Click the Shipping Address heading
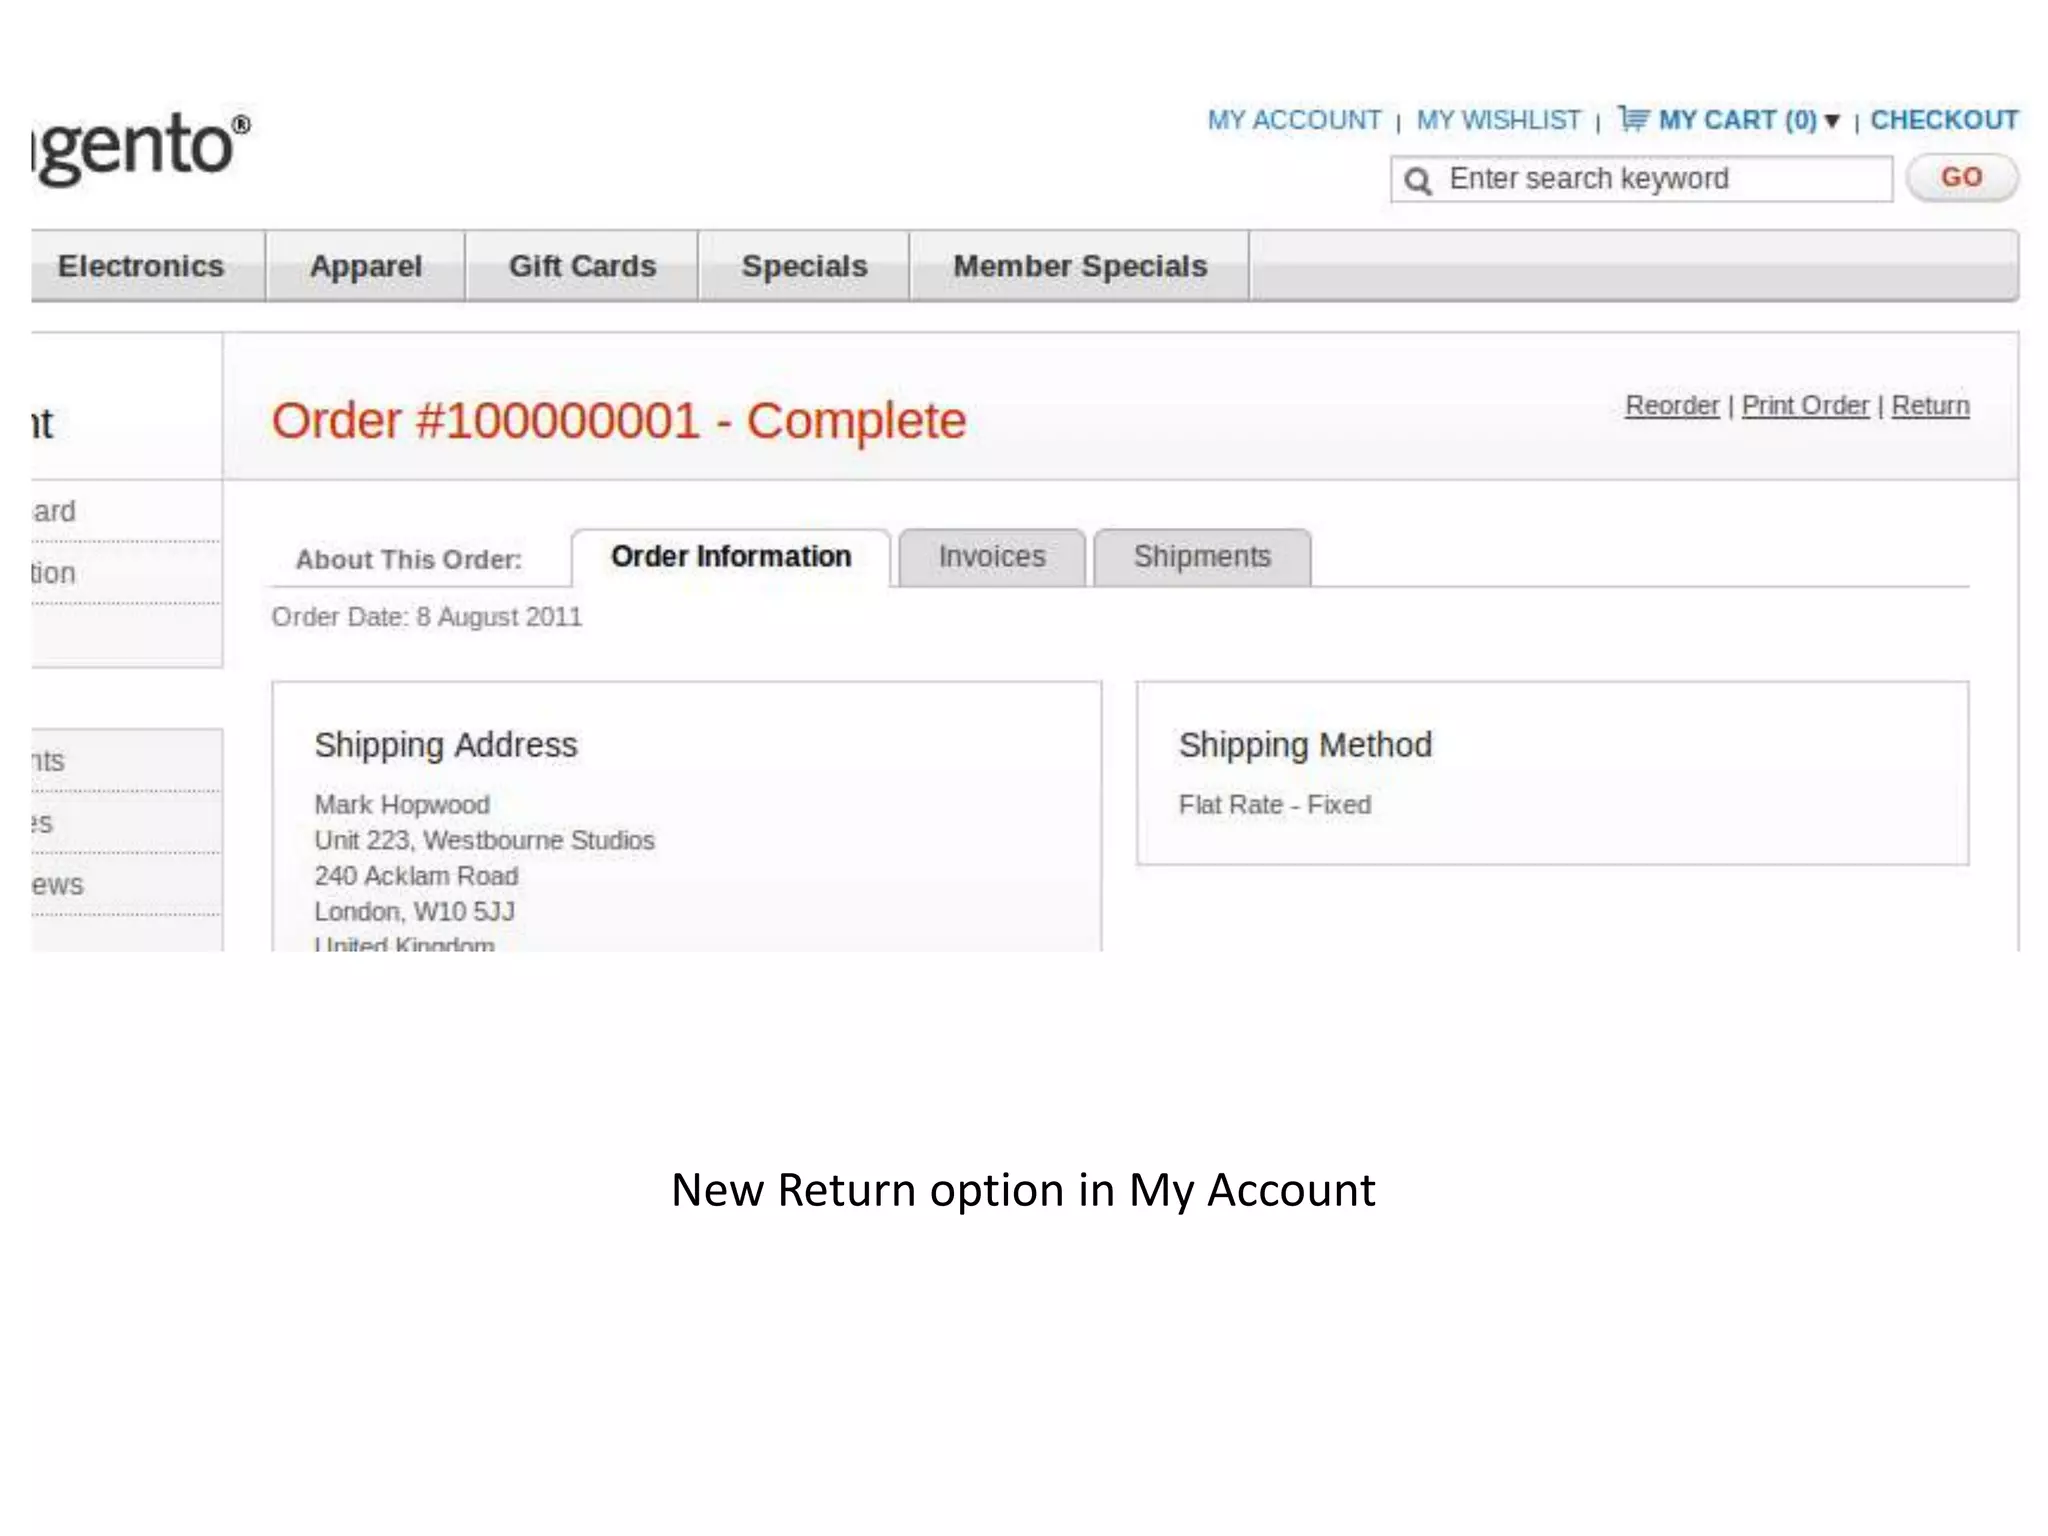The width and height of the screenshot is (2048, 1536). pos(446,745)
